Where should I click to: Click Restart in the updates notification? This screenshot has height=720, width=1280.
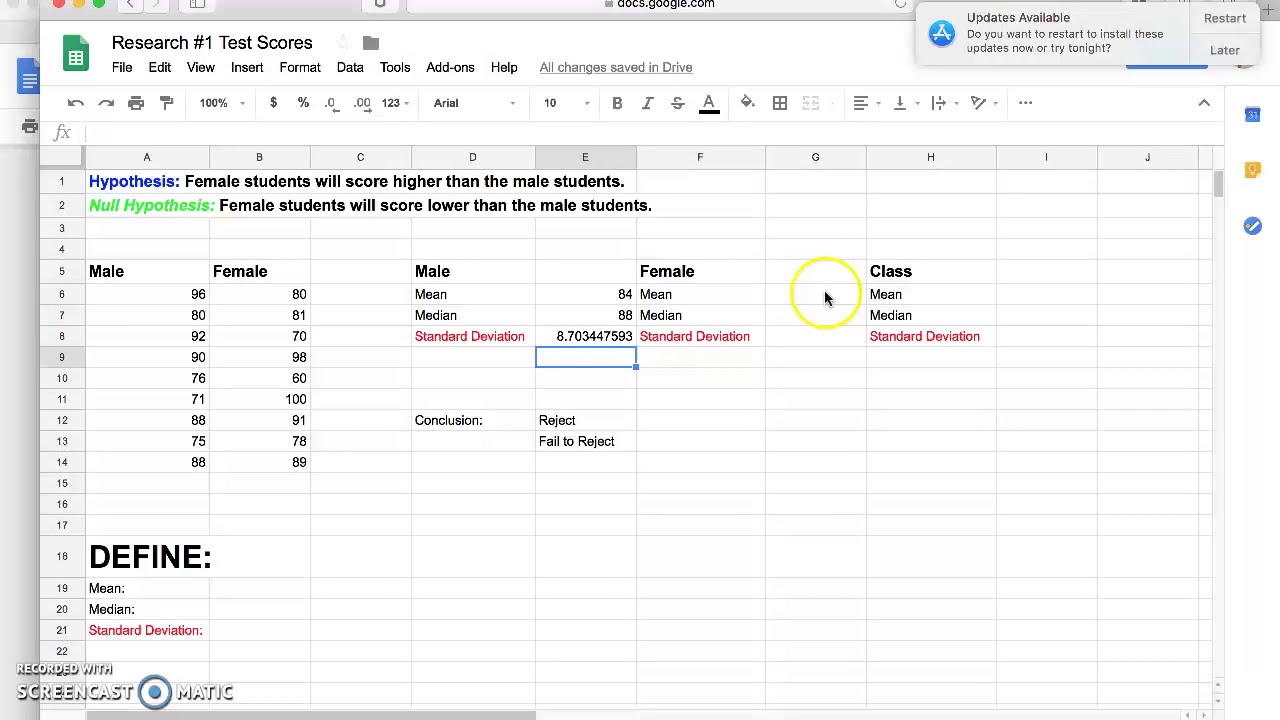(1225, 18)
